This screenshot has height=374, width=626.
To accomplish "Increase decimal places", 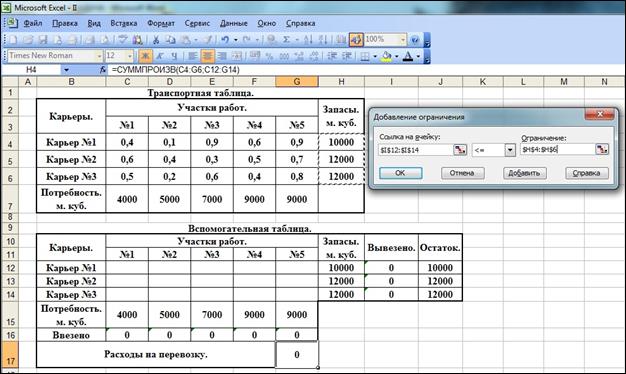I will point(299,56).
